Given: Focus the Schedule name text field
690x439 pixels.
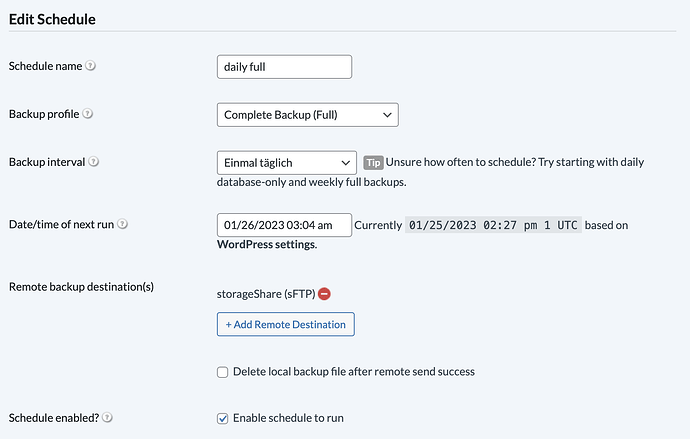Looking at the screenshot, I should point(284,67).
